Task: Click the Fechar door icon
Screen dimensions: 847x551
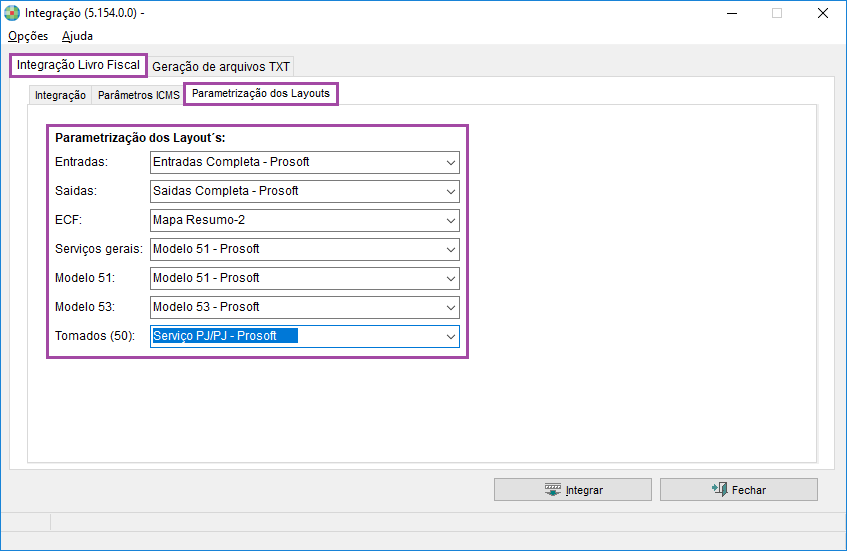Action: [x=720, y=489]
